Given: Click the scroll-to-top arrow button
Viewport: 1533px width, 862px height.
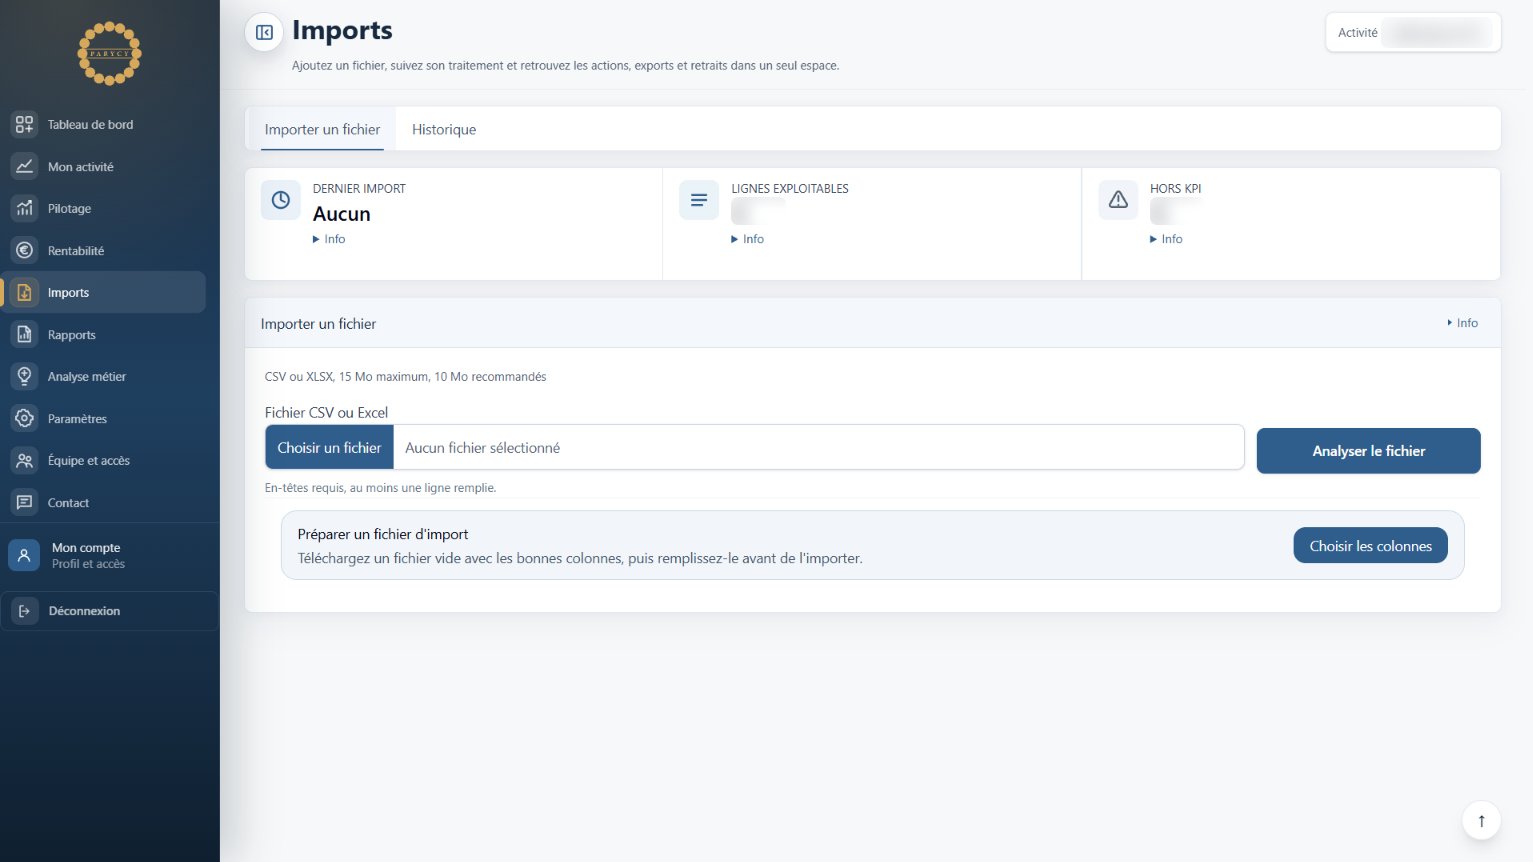Looking at the screenshot, I should click(1481, 821).
